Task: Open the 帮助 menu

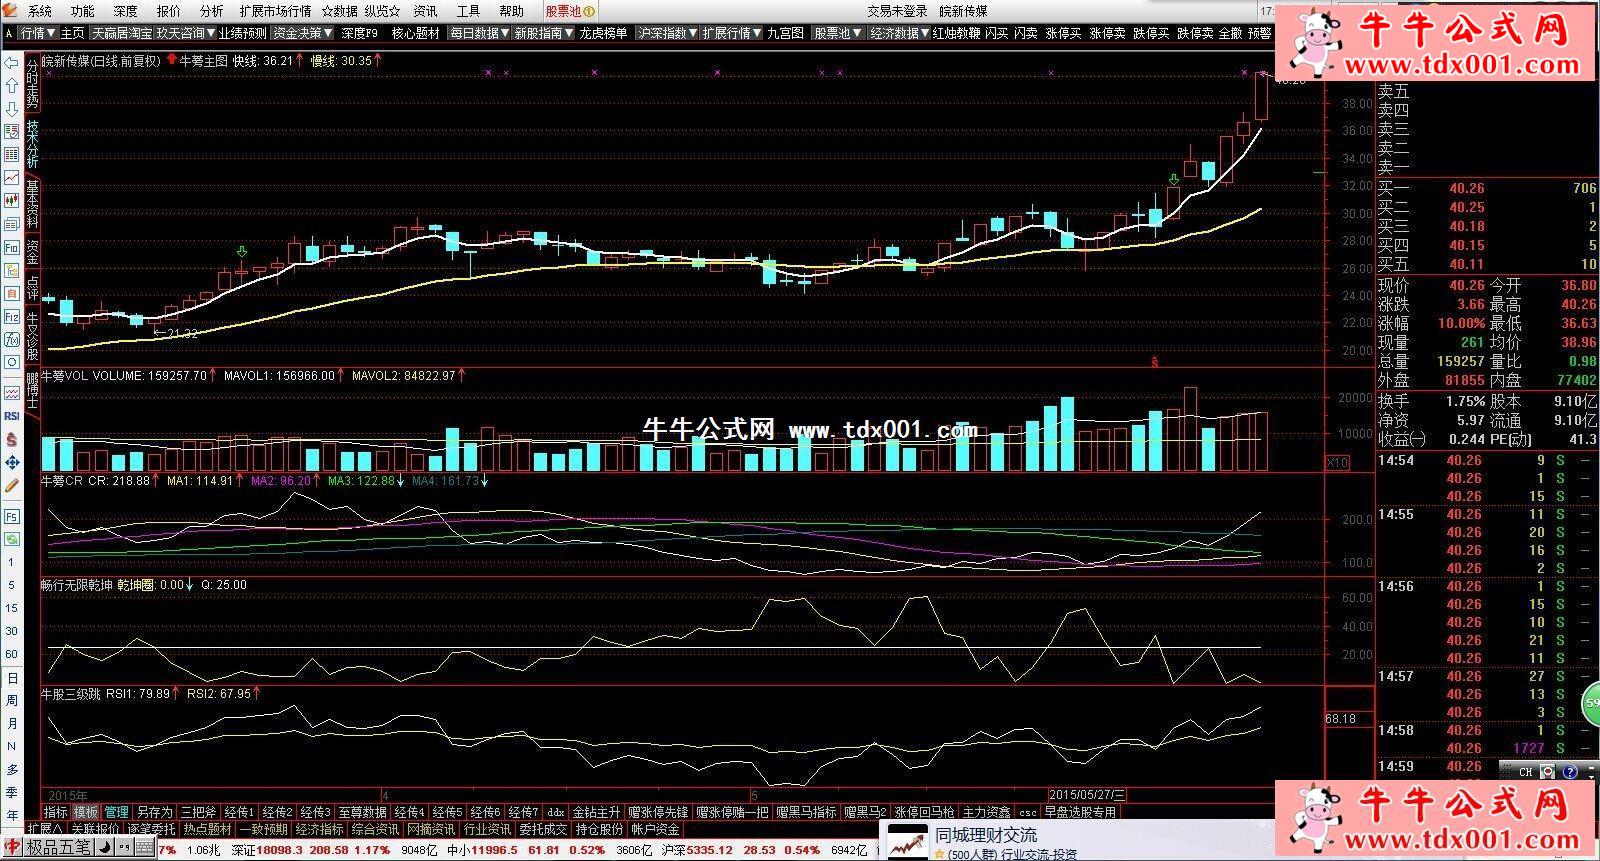Action: pos(511,11)
